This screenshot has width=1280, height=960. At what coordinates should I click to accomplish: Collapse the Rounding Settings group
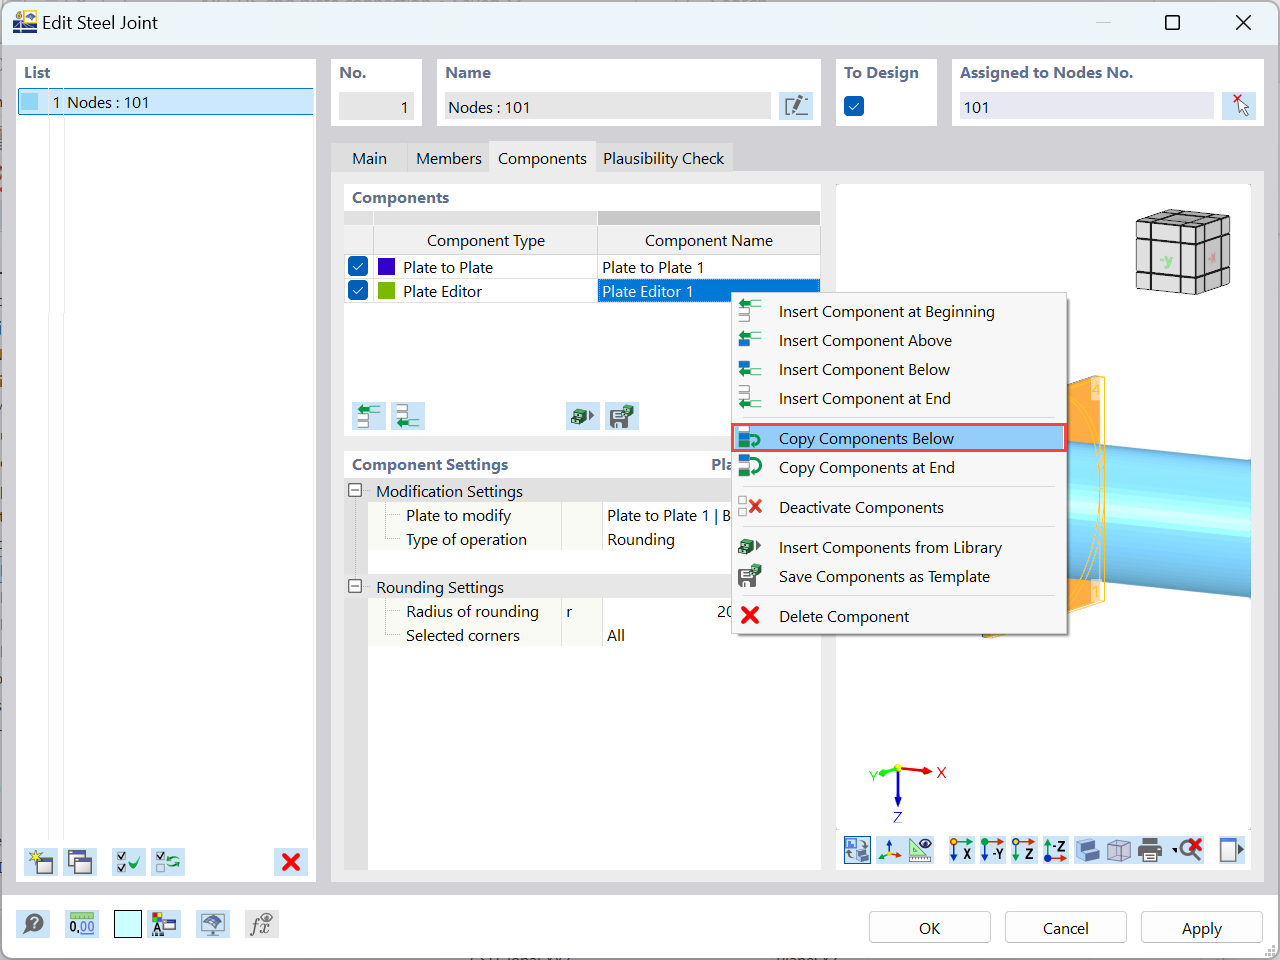[355, 587]
